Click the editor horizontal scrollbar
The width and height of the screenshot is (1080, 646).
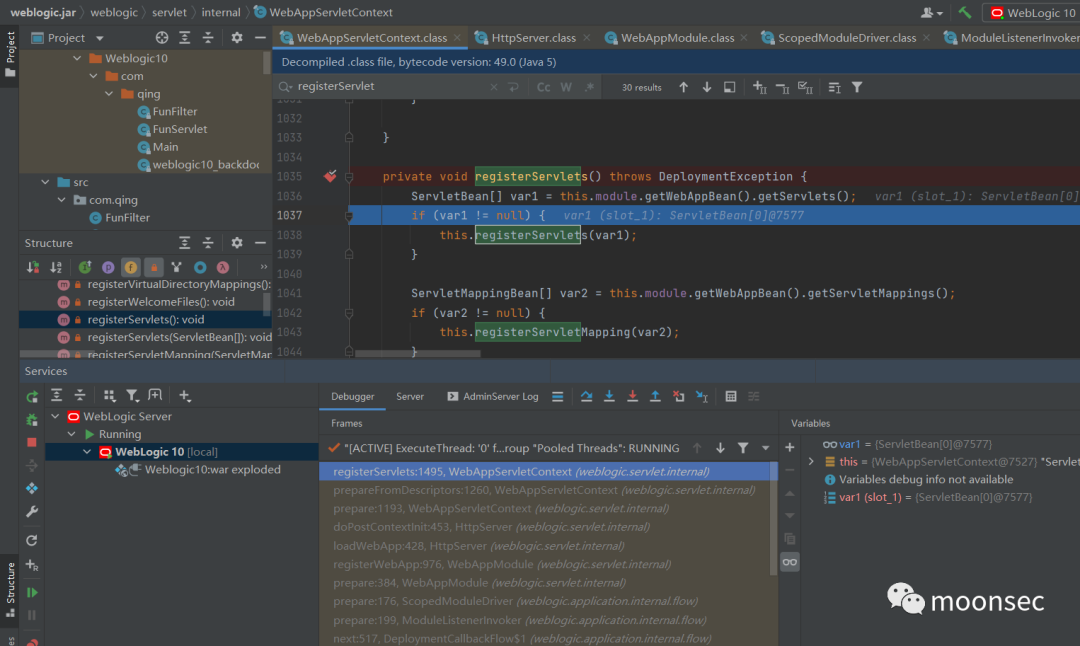[x=417, y=353]
